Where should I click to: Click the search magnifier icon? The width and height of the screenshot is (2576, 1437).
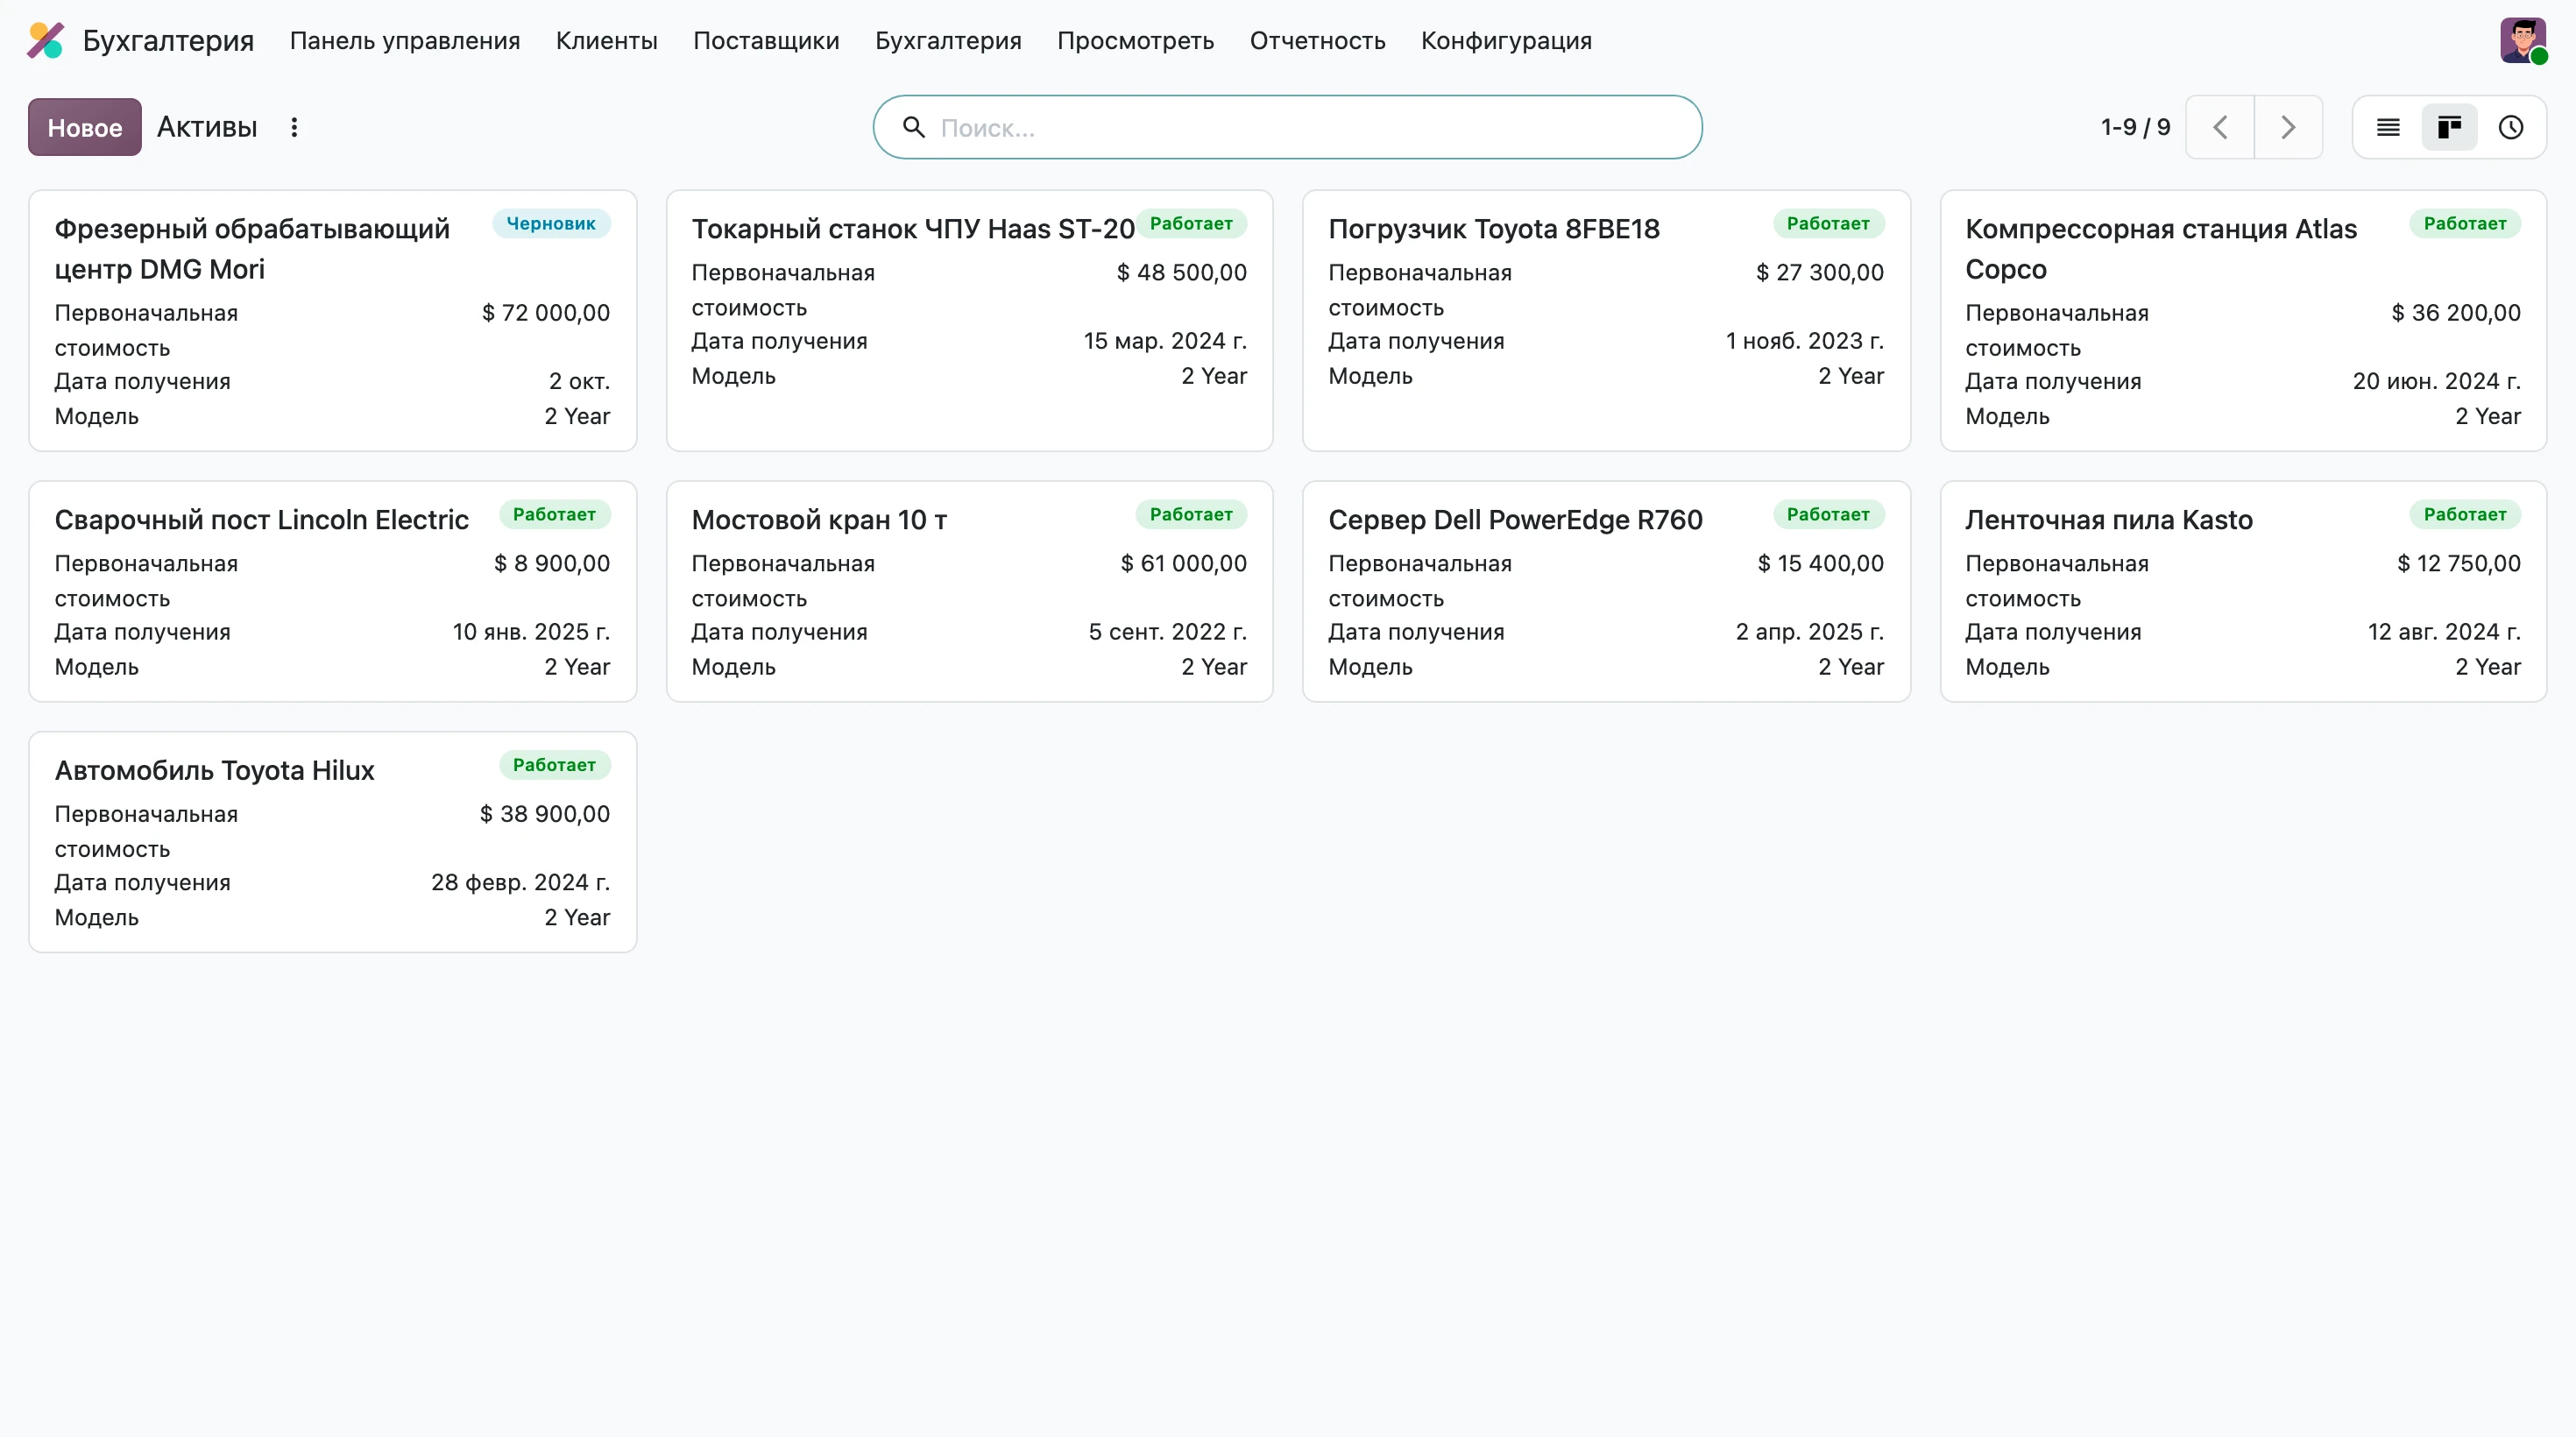click(x=913, y=127)
